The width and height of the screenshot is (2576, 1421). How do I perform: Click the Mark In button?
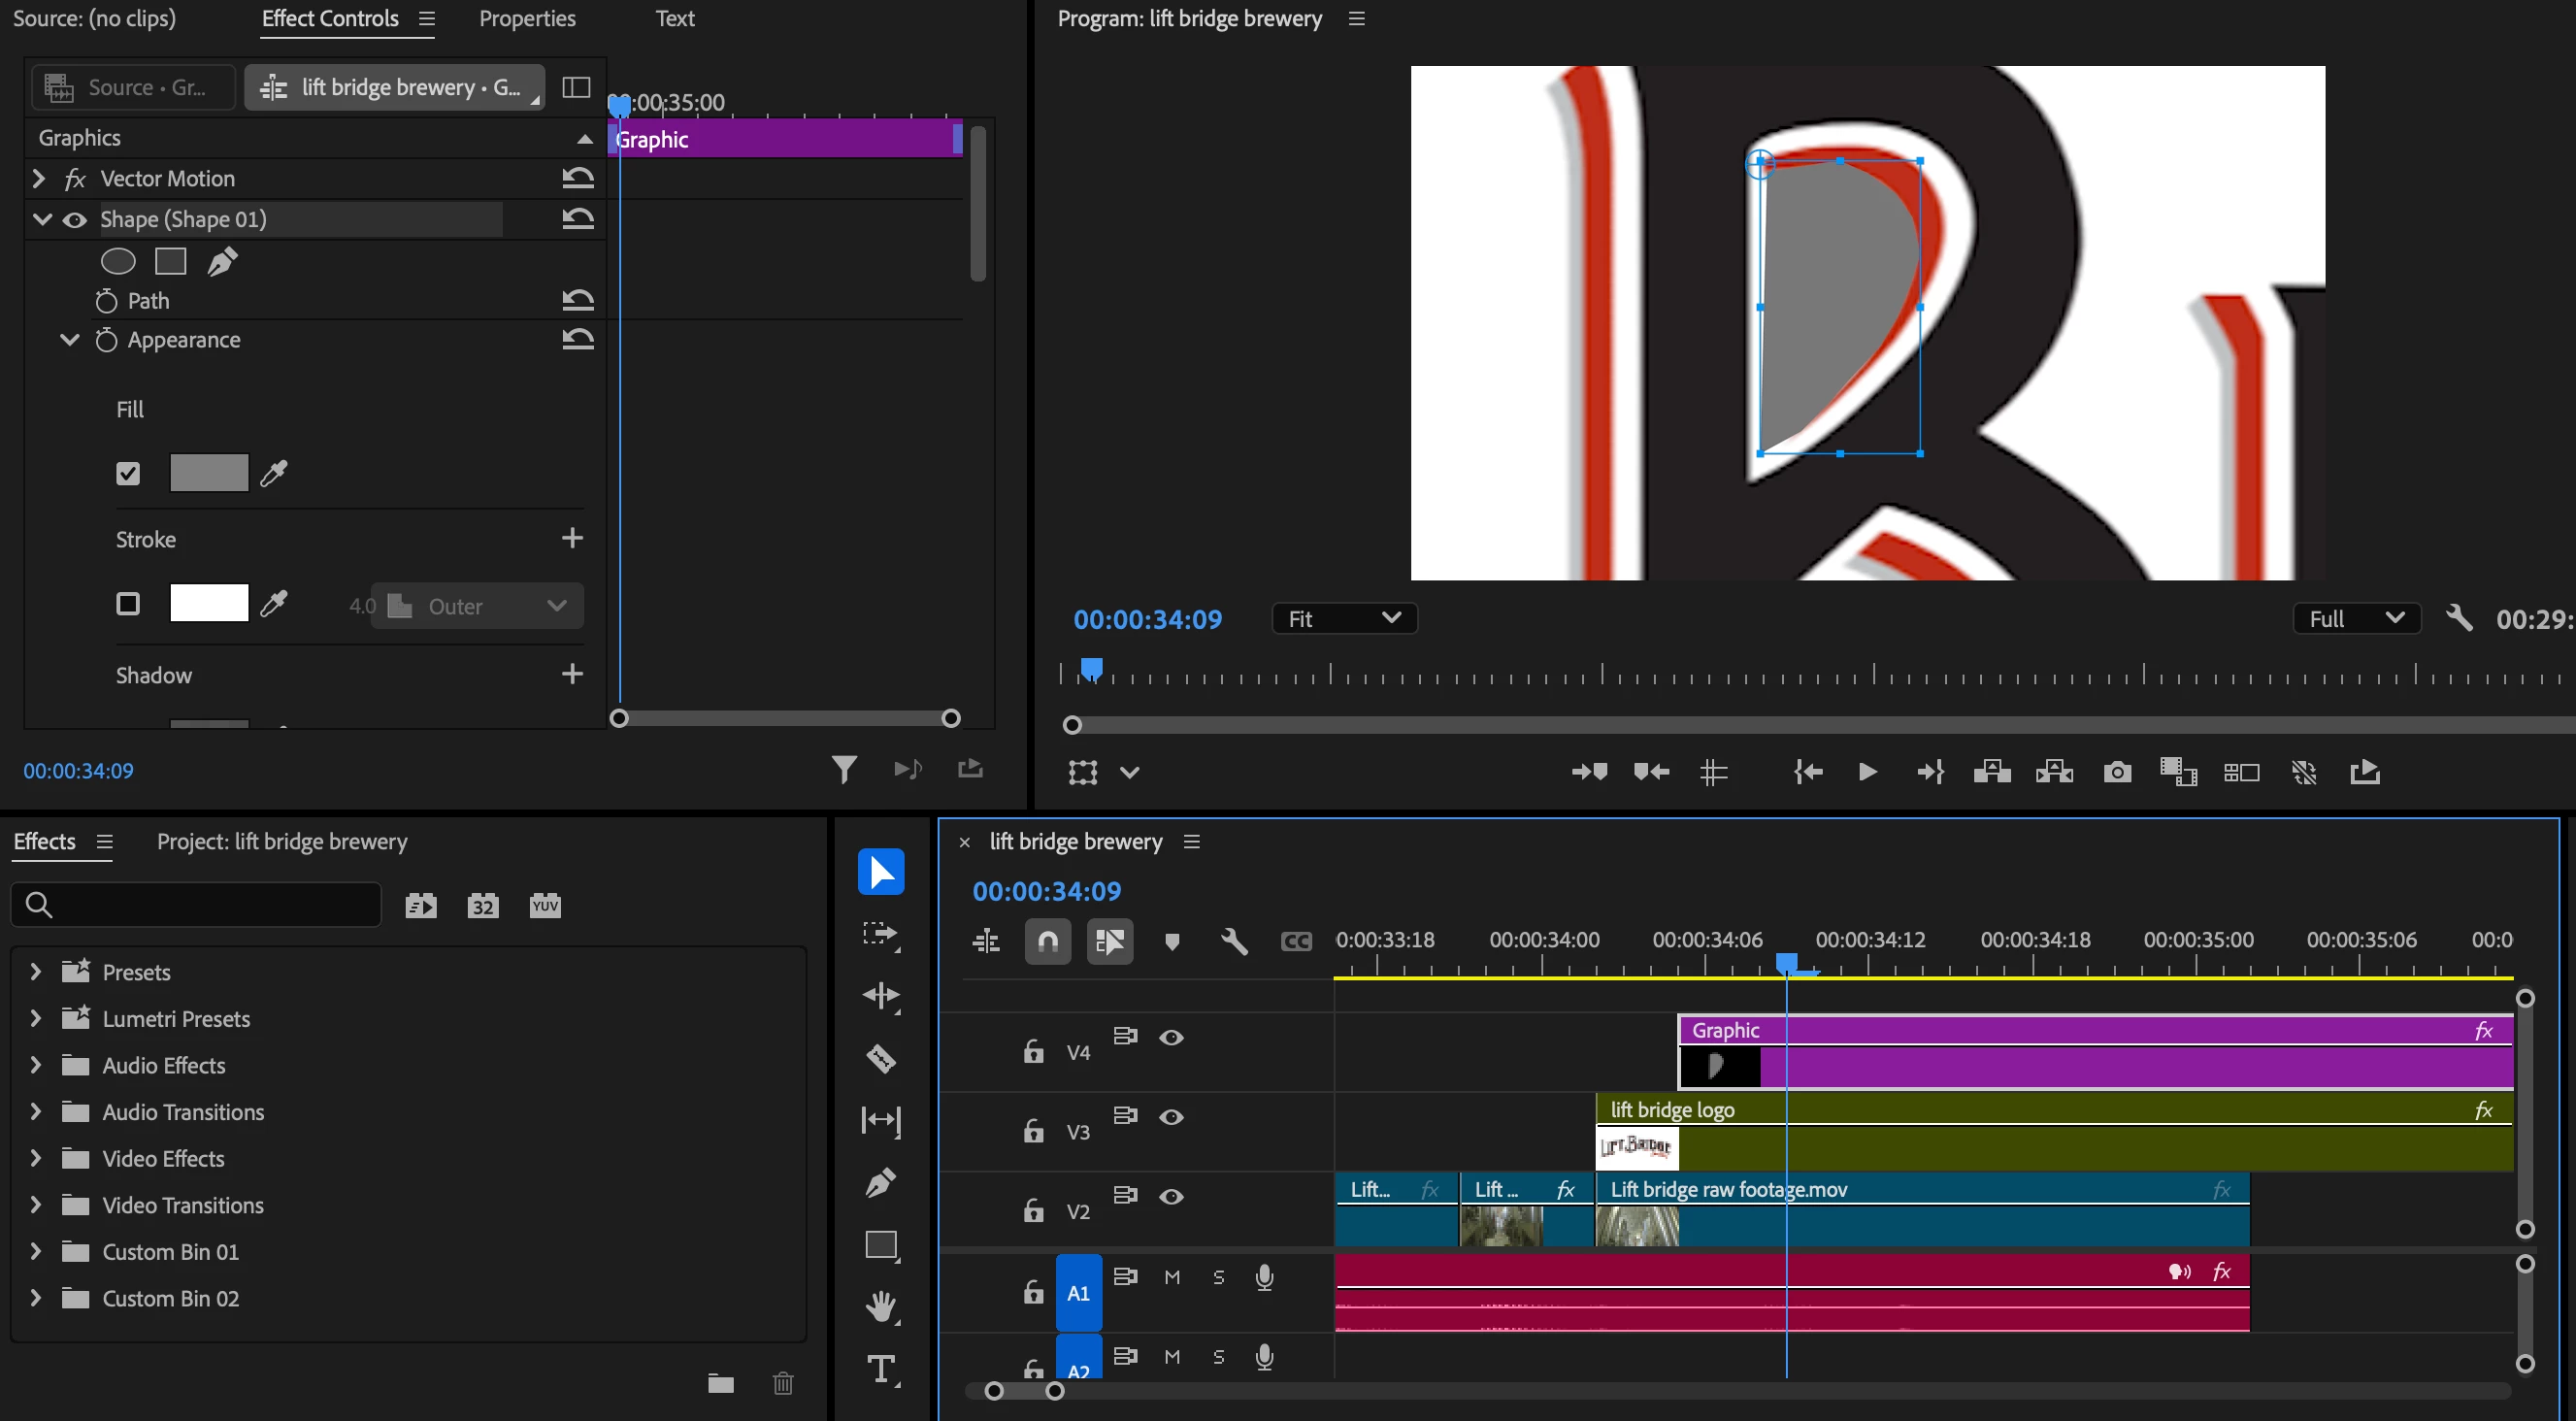point(1589,772)
